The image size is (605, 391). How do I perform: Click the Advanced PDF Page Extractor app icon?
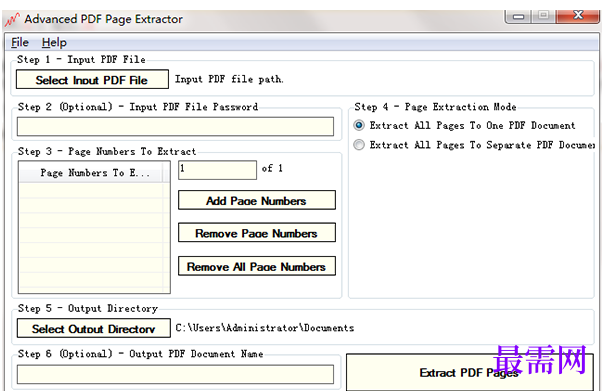12,20
